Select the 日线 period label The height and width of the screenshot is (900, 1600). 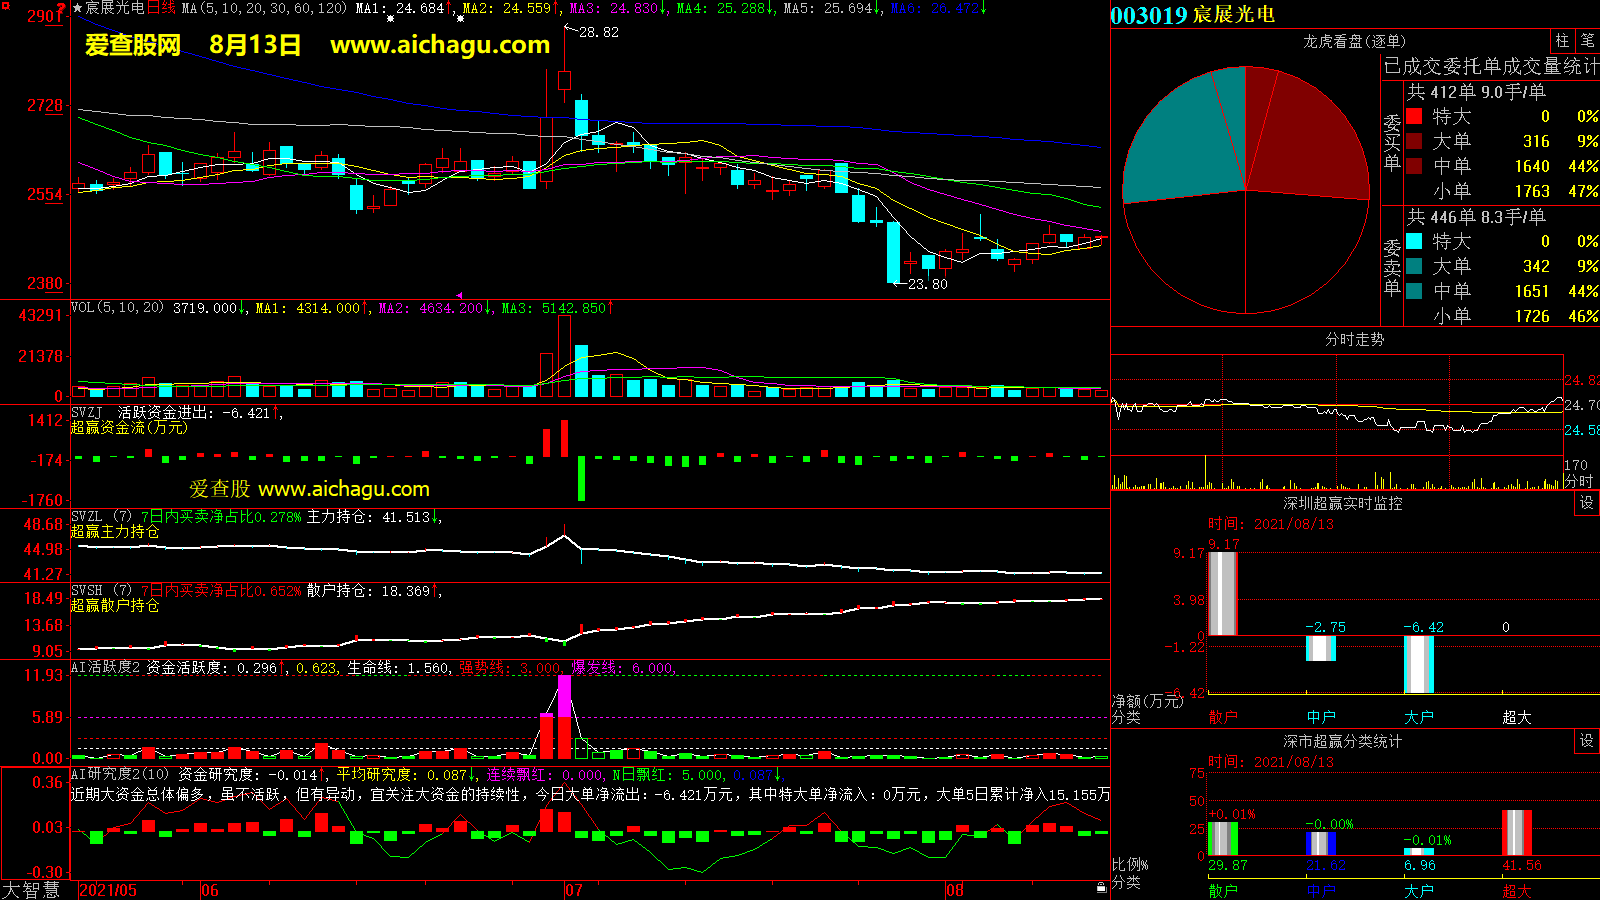[161, 8]
